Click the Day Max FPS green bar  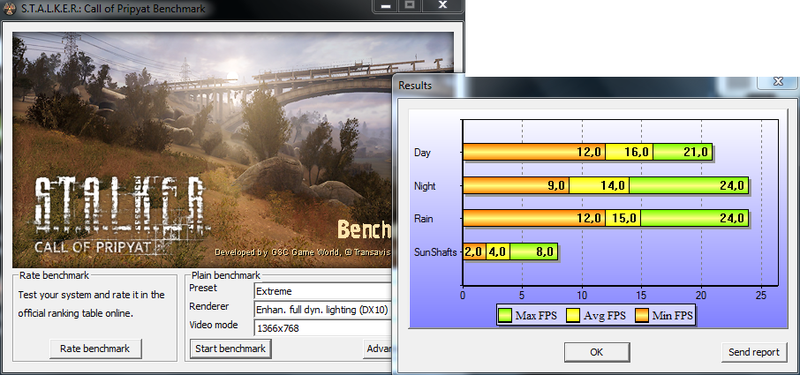[683, 152]
